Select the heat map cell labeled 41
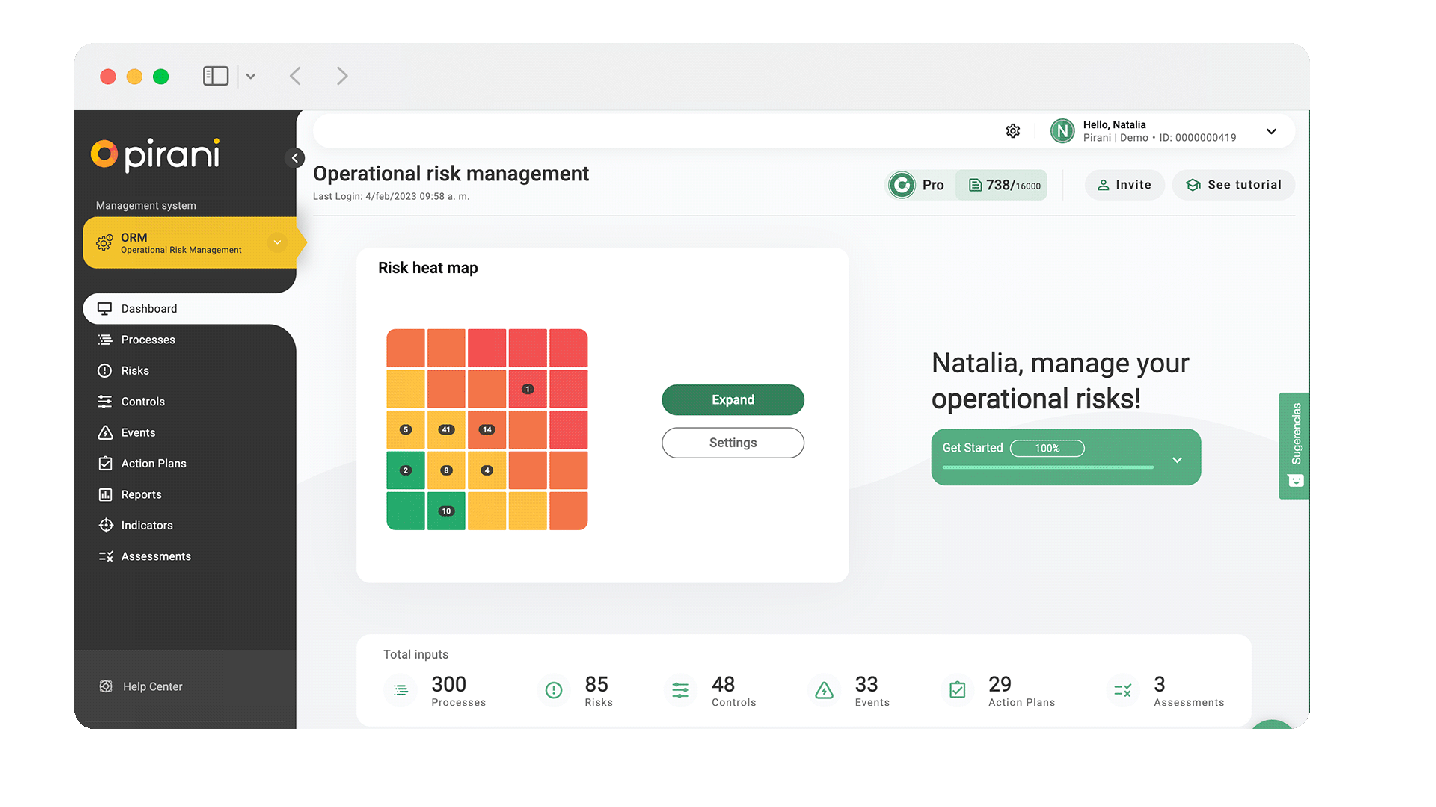1436x807 pixels. tap(446, 429)
